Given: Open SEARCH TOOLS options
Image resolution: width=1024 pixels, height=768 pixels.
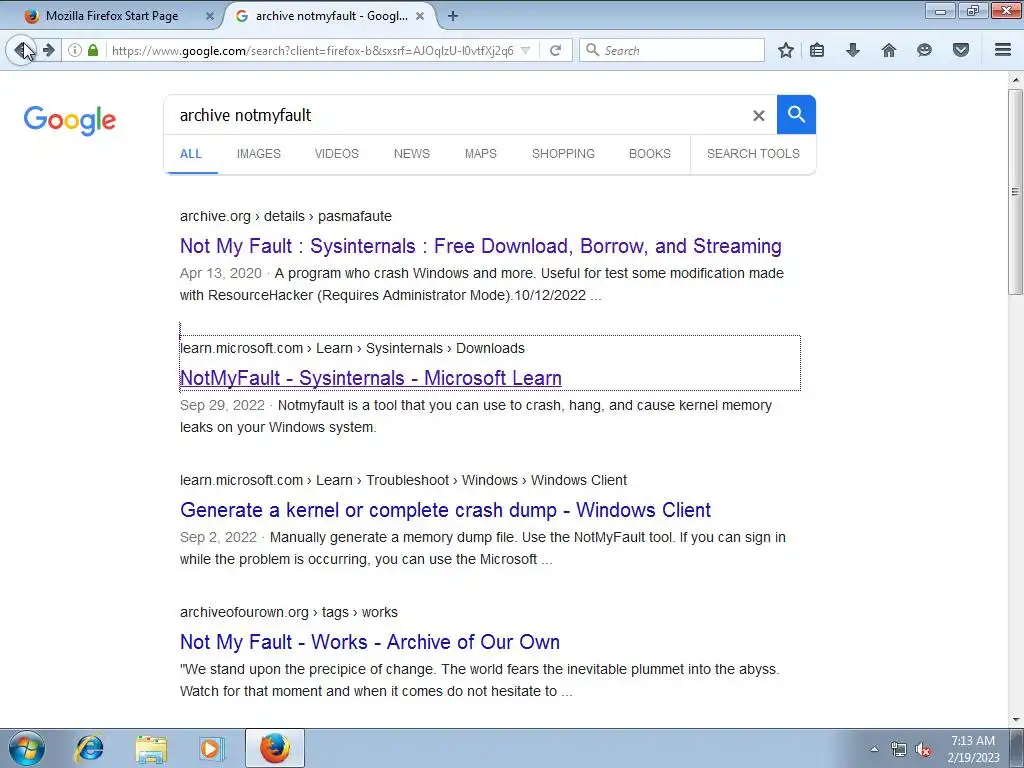Looking at the screenshot, I should click(x=753, y=154).
